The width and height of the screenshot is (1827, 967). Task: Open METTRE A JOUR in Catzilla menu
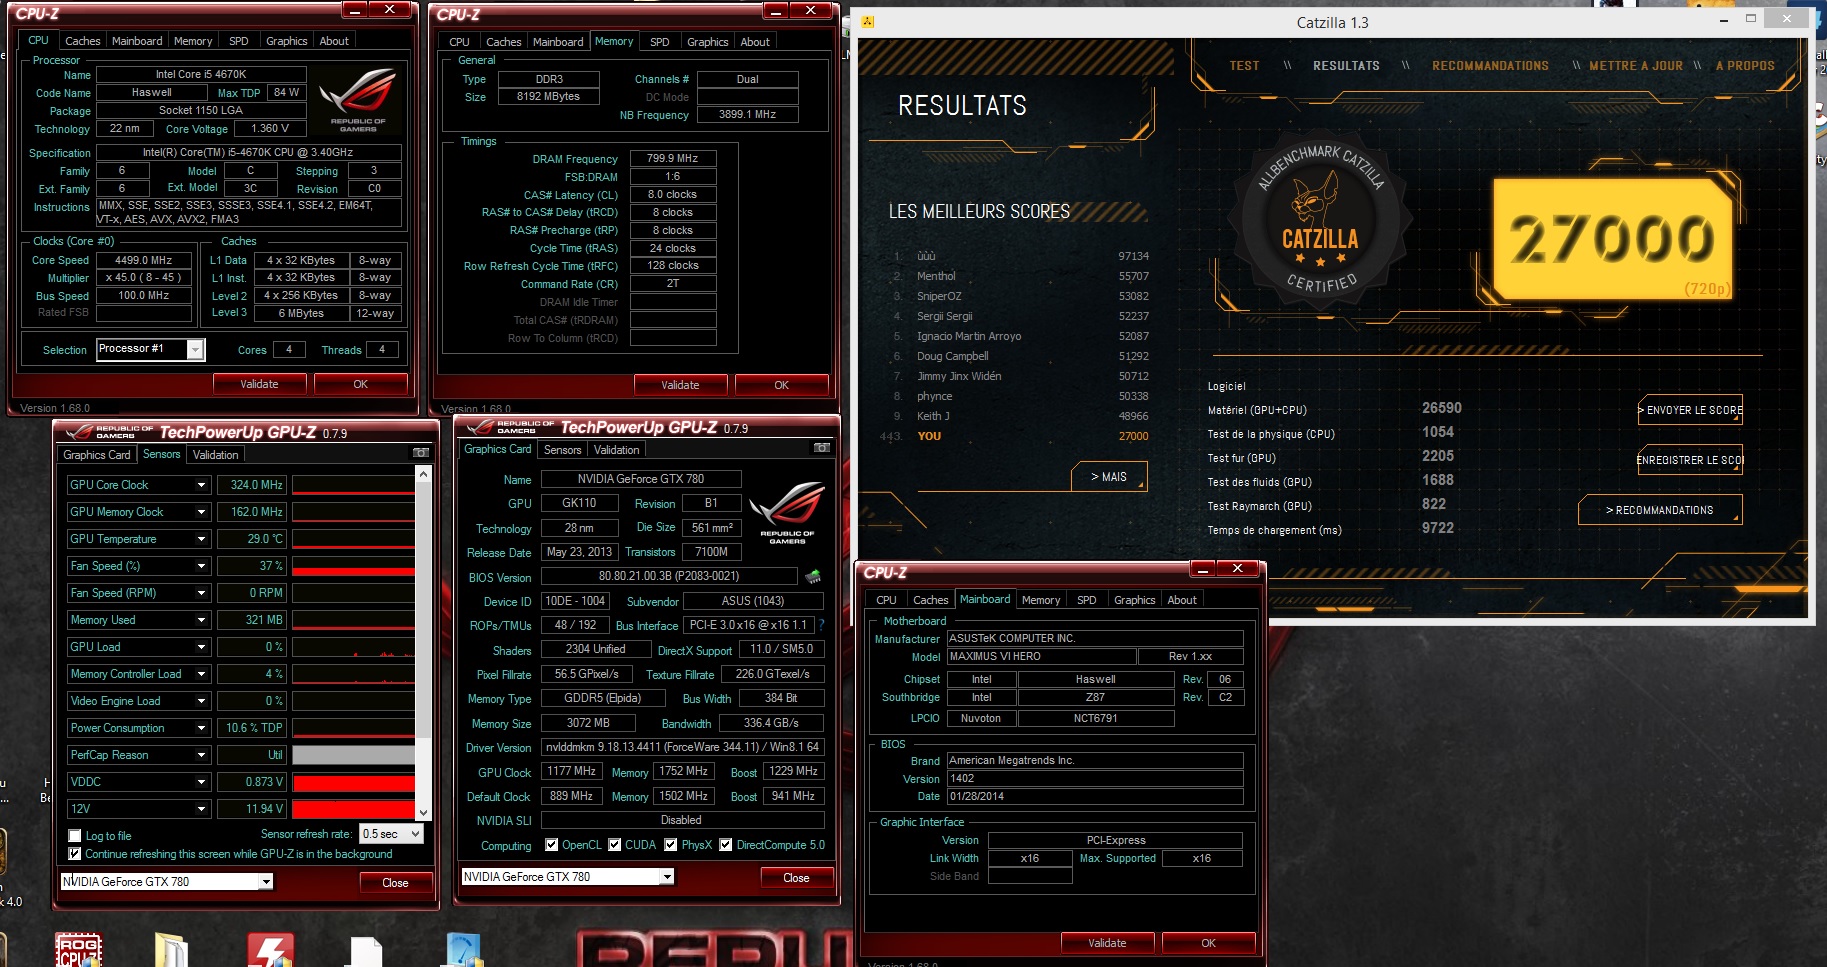pos(1636,66)
